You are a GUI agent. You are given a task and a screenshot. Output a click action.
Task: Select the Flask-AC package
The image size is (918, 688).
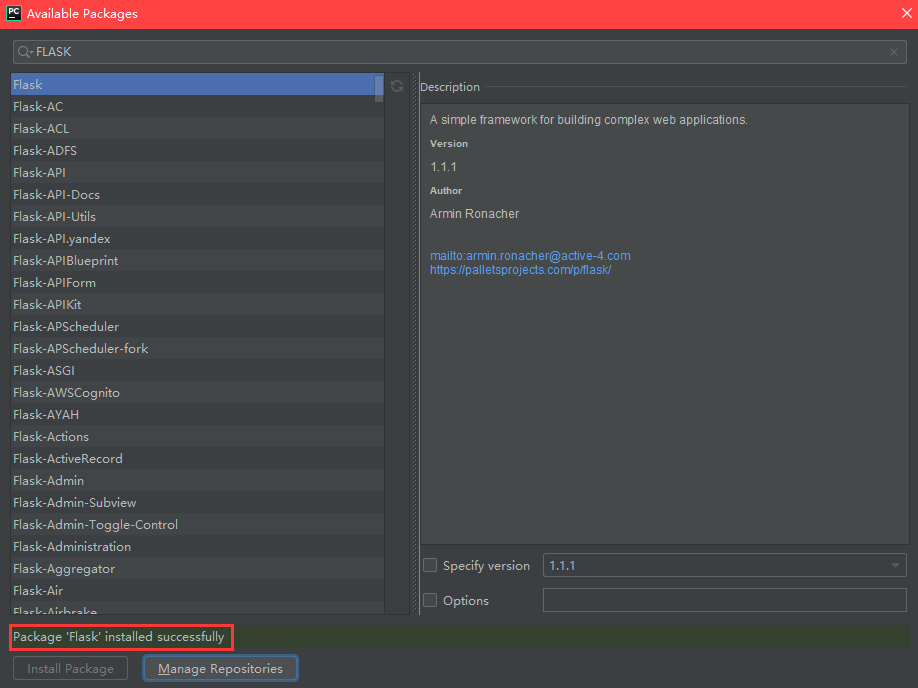point(197,107)
